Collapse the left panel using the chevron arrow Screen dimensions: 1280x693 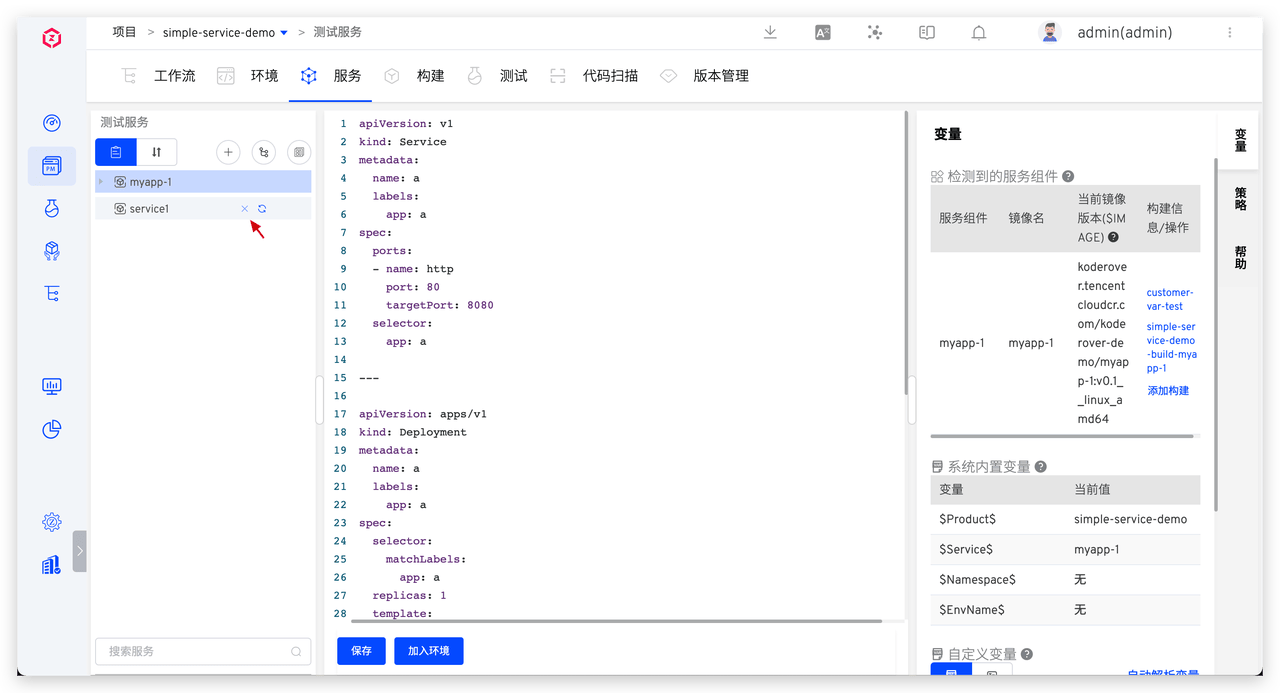pos(80,550)
